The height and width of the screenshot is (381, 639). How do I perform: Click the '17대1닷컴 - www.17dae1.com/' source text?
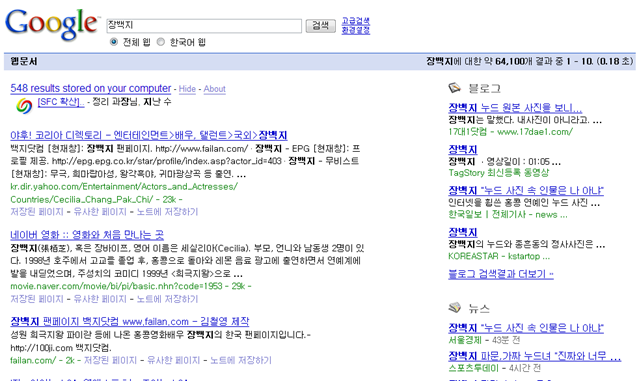[x=510, y=132]
